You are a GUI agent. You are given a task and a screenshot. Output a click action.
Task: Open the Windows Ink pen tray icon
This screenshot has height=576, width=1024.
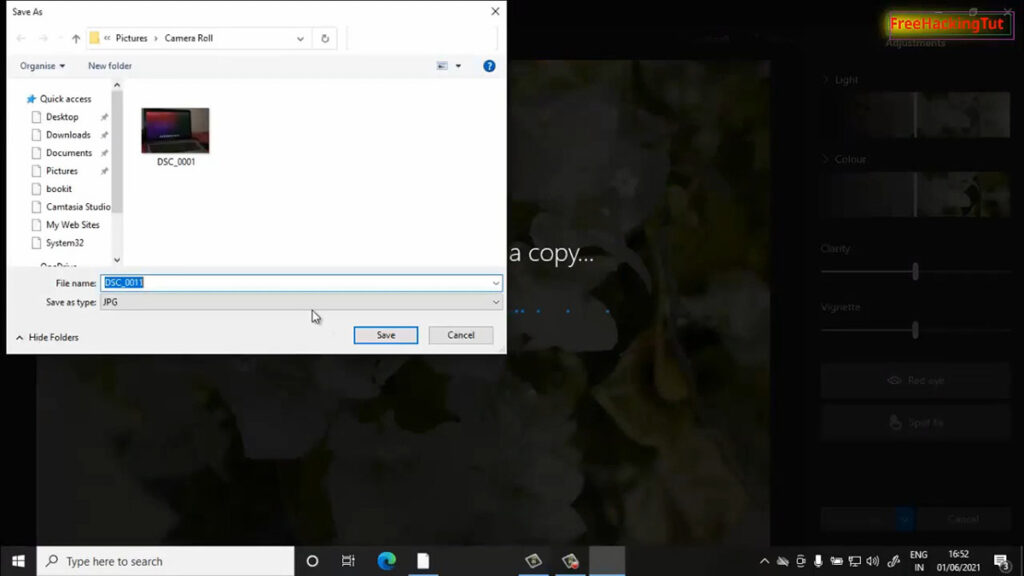(893, 561)
